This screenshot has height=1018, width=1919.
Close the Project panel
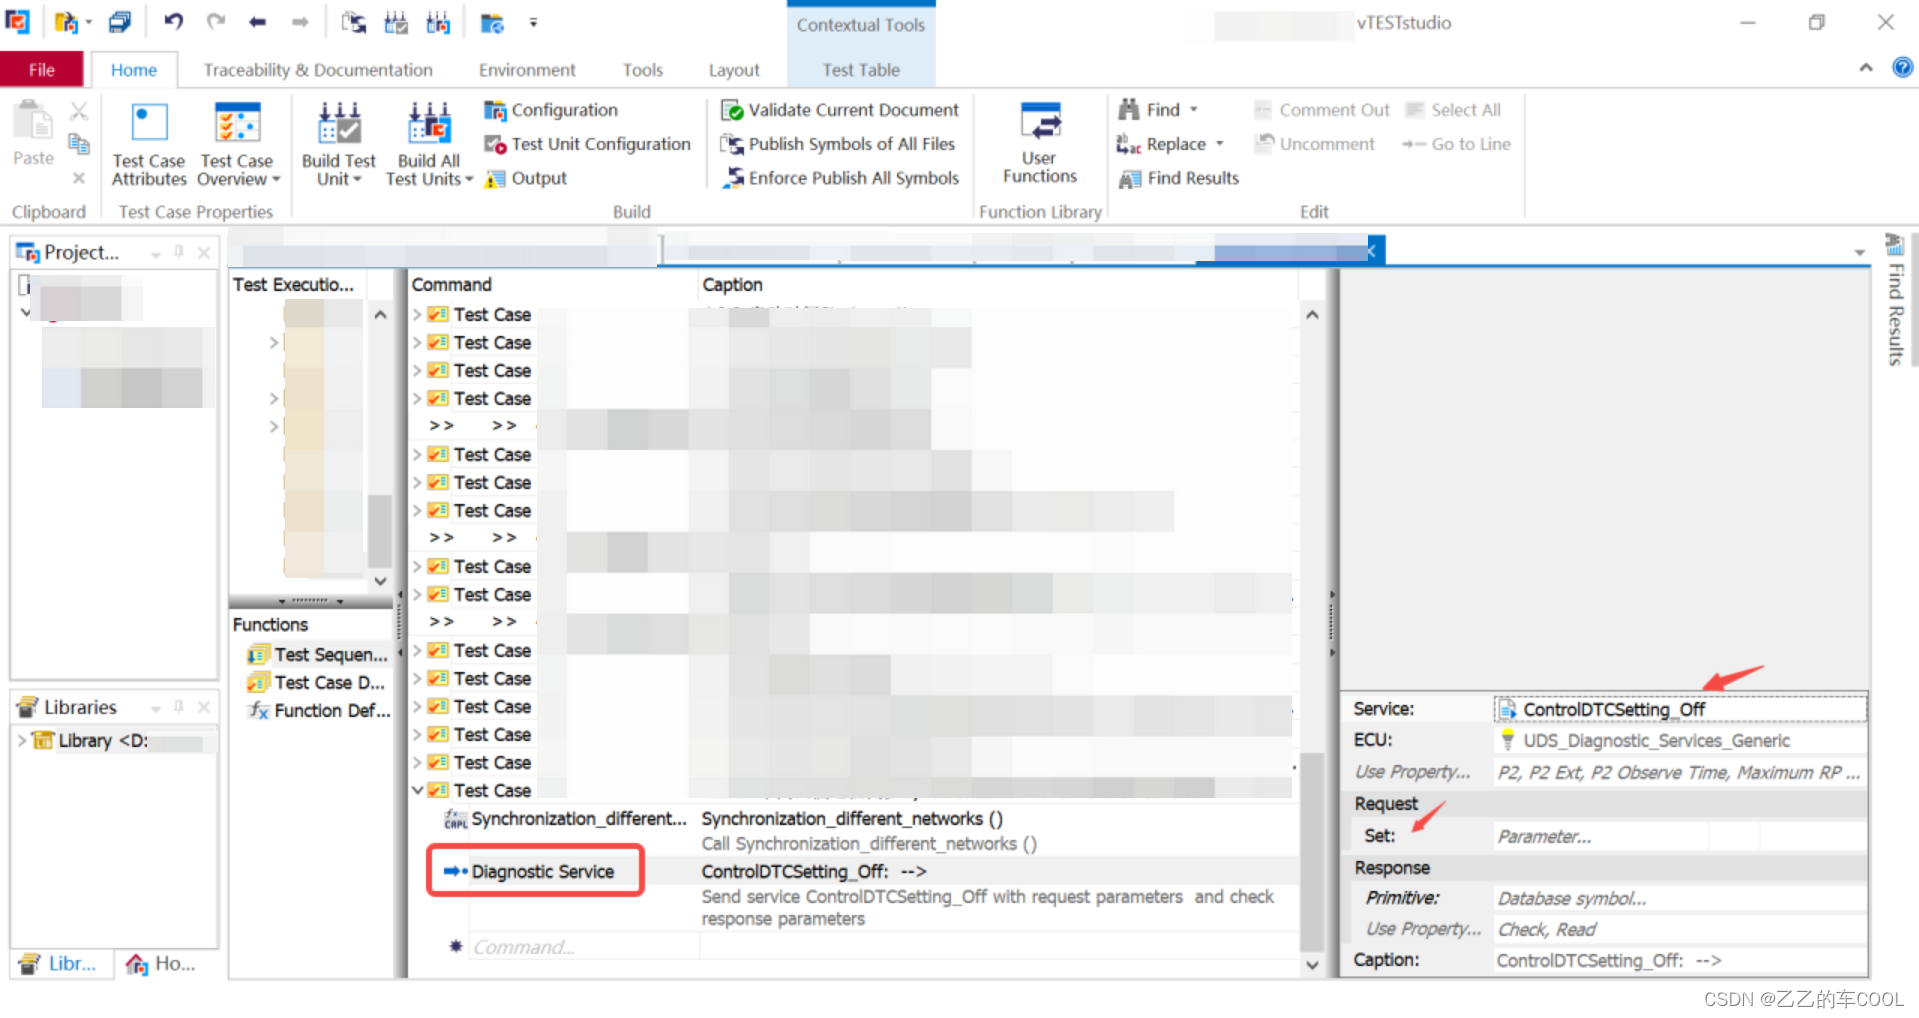[x=204, y=253]
